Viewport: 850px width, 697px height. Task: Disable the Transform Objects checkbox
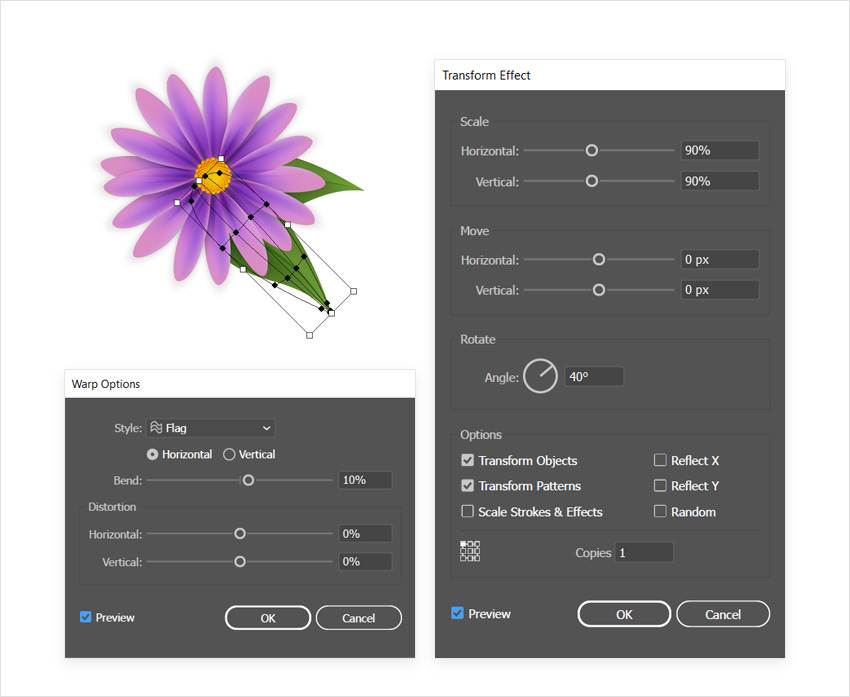tap(467, 461)
